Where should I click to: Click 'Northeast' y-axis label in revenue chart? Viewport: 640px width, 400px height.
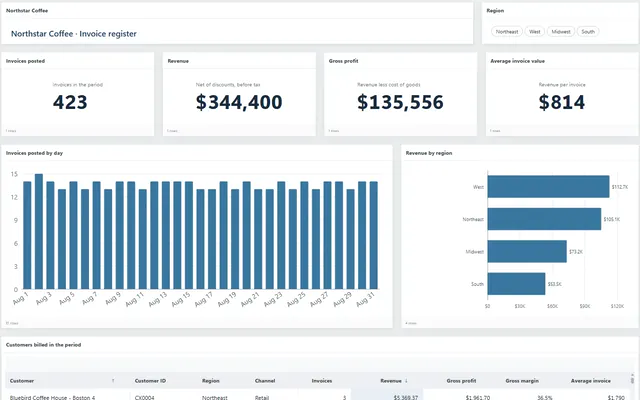(x=473, y=219)
